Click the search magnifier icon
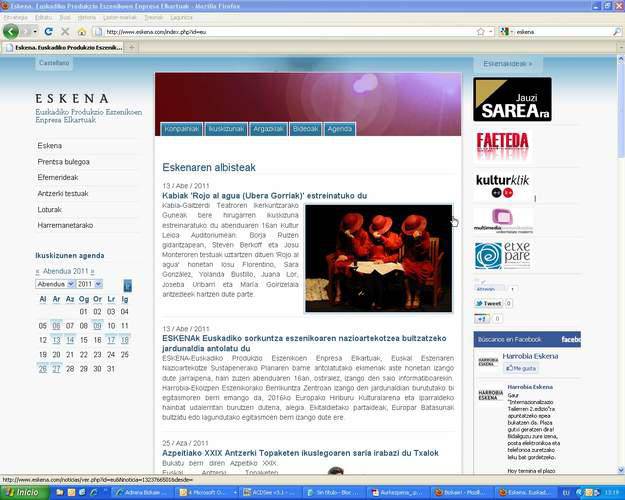 point(617,31)
